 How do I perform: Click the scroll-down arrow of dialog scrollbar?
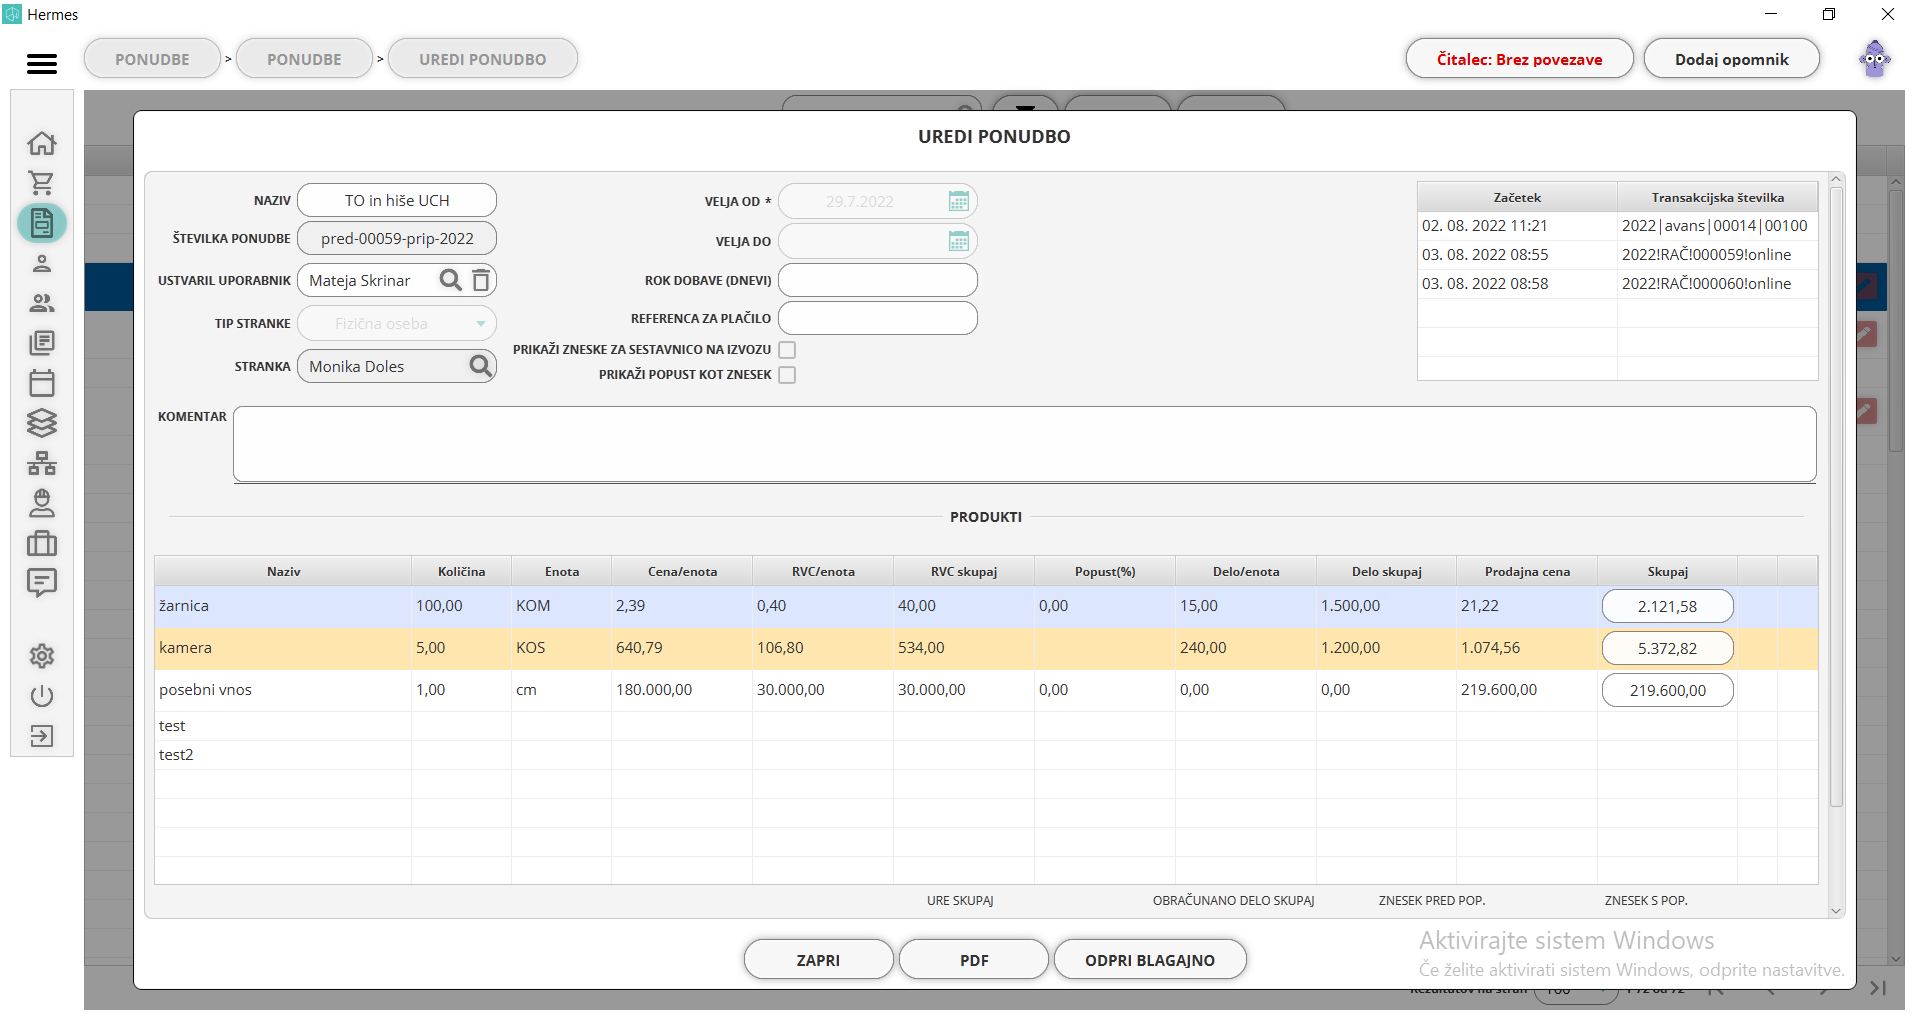pos(1835,911)
